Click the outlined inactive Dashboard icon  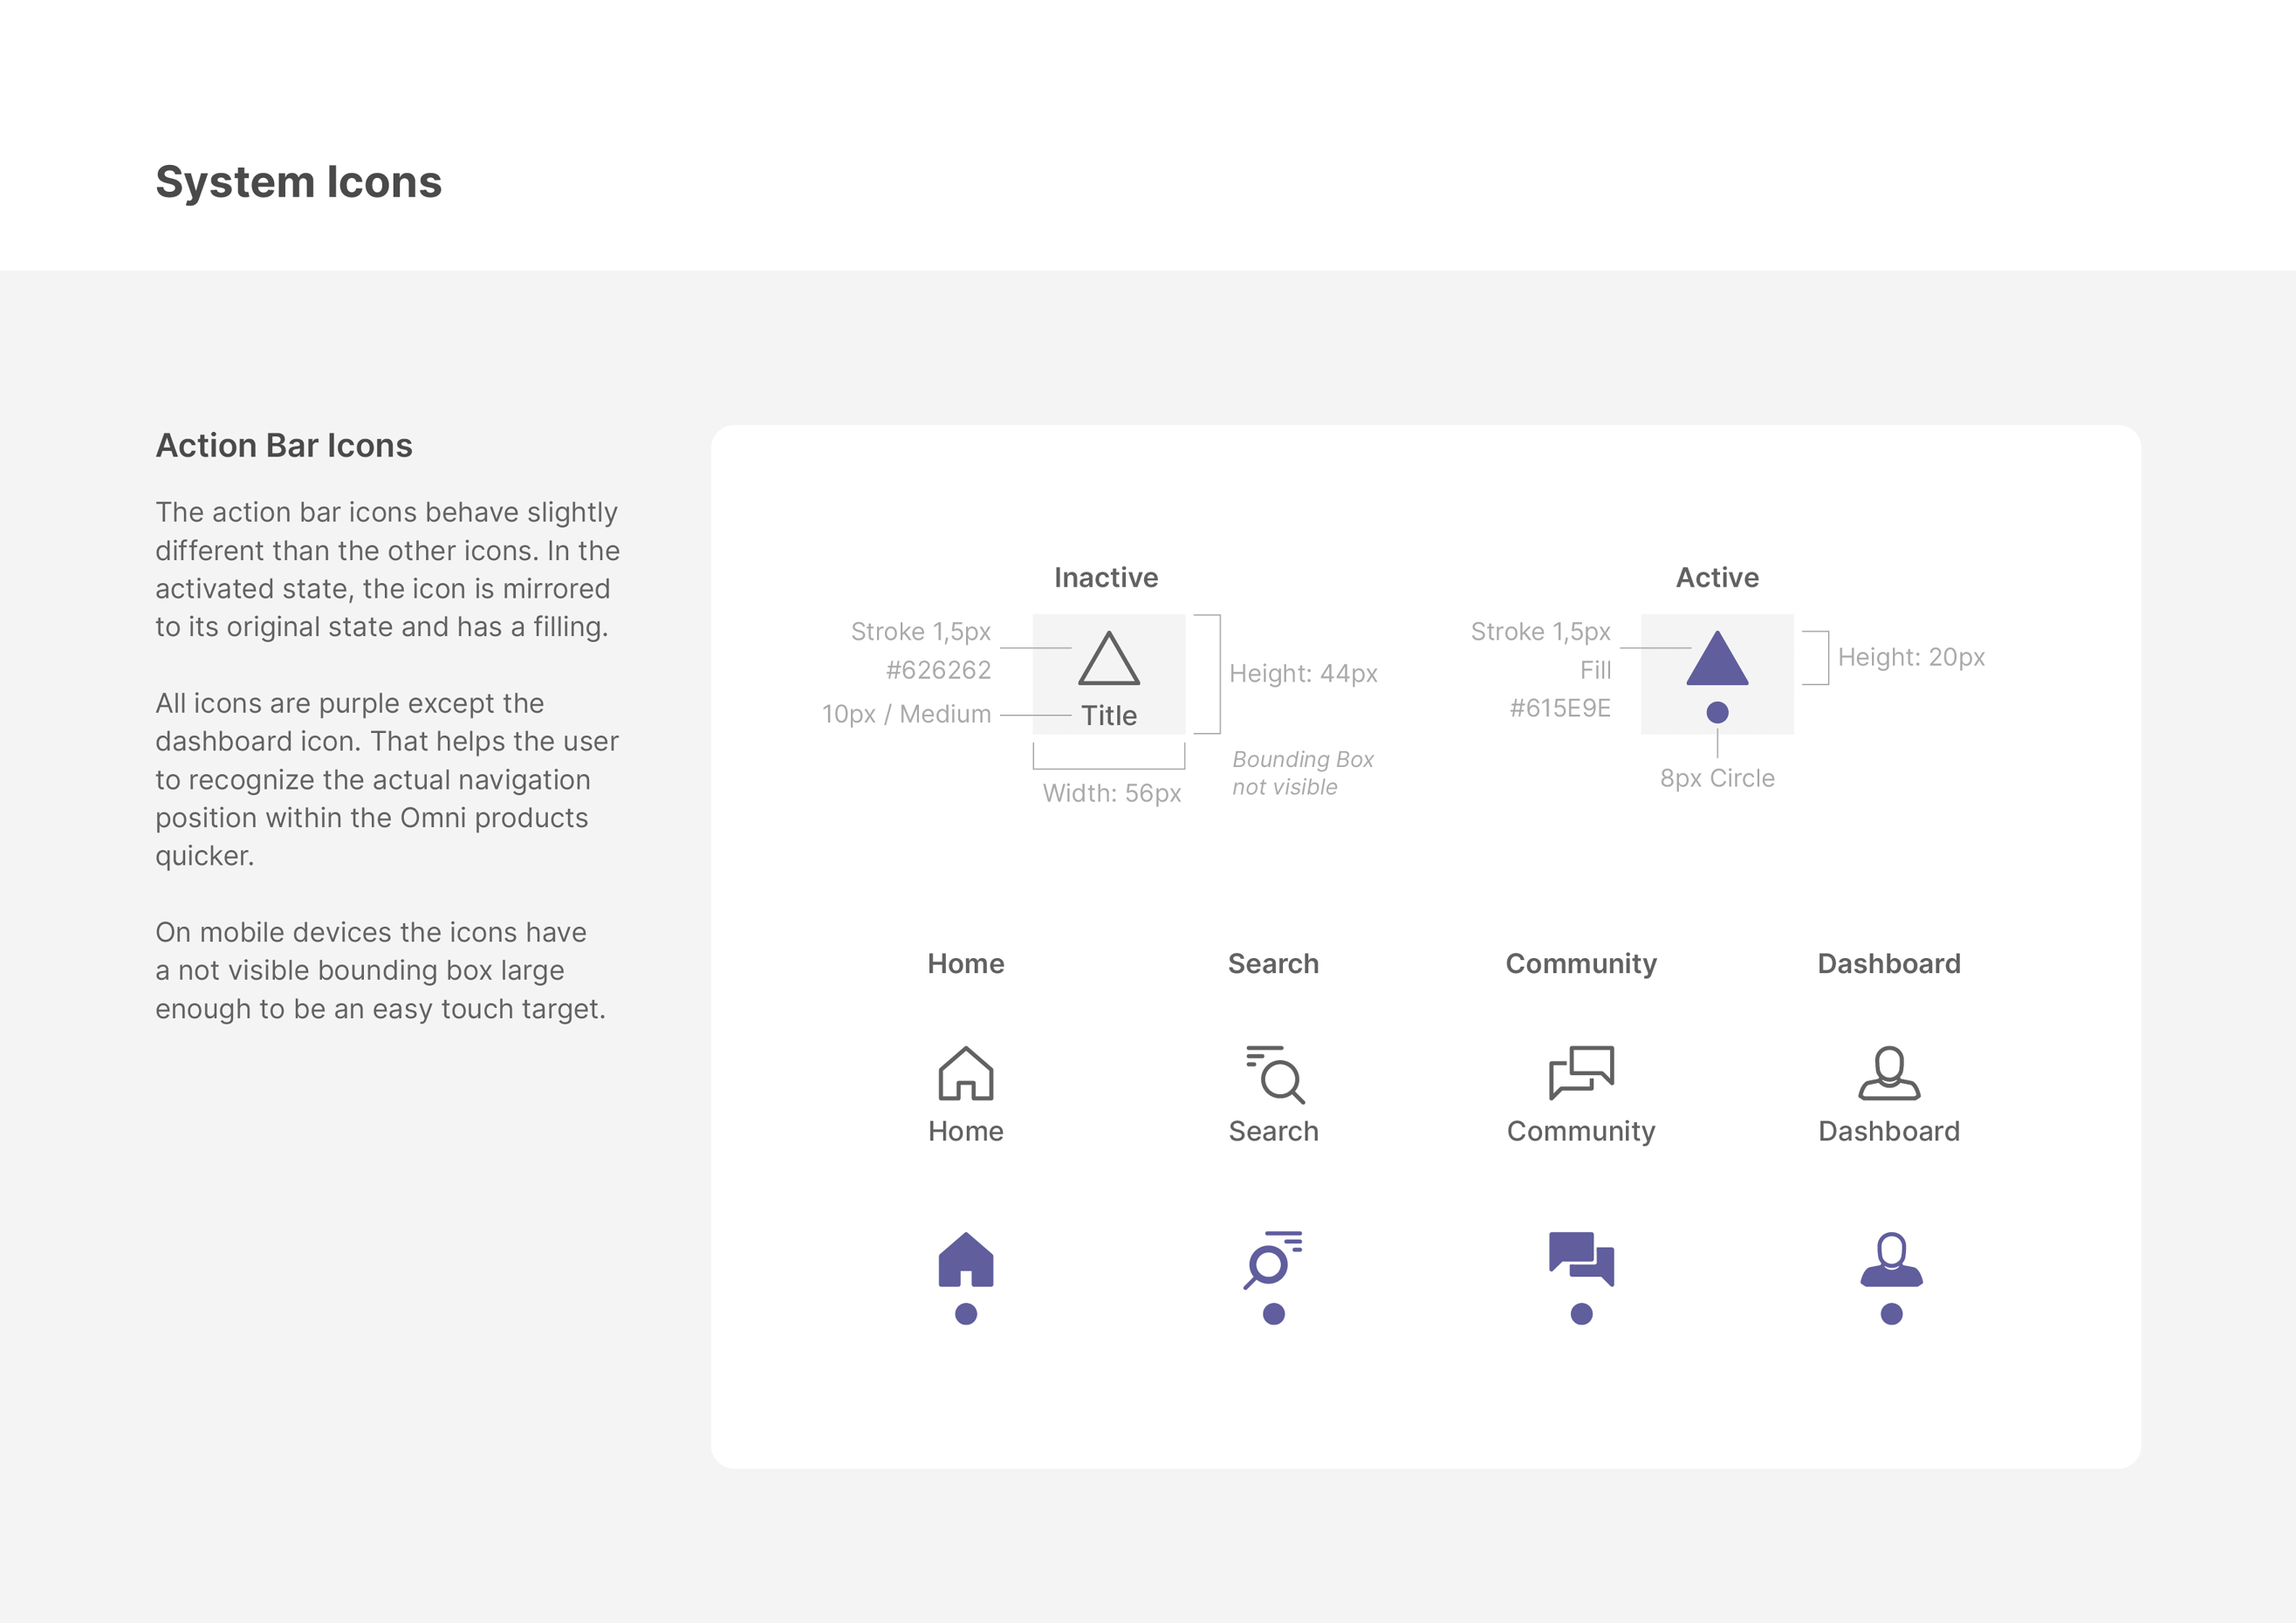pos(1889,1073)
